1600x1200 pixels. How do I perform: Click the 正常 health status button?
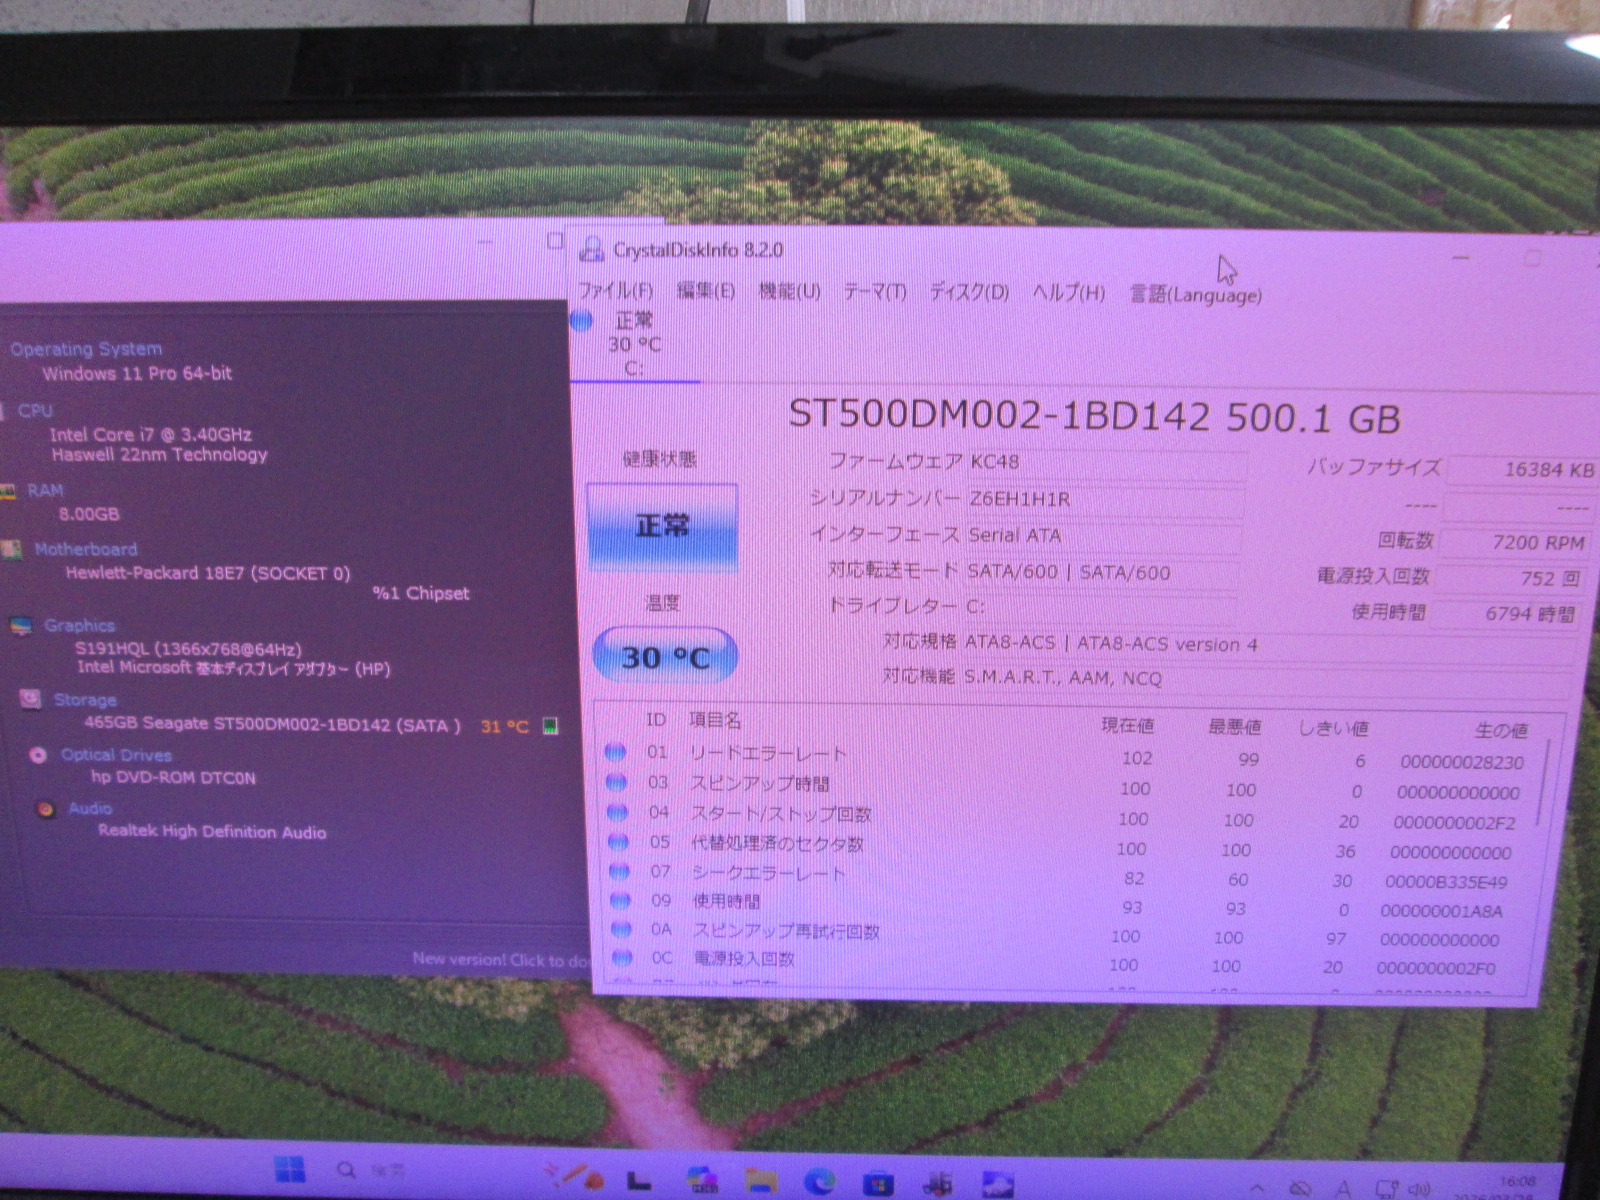coord(662,526)
